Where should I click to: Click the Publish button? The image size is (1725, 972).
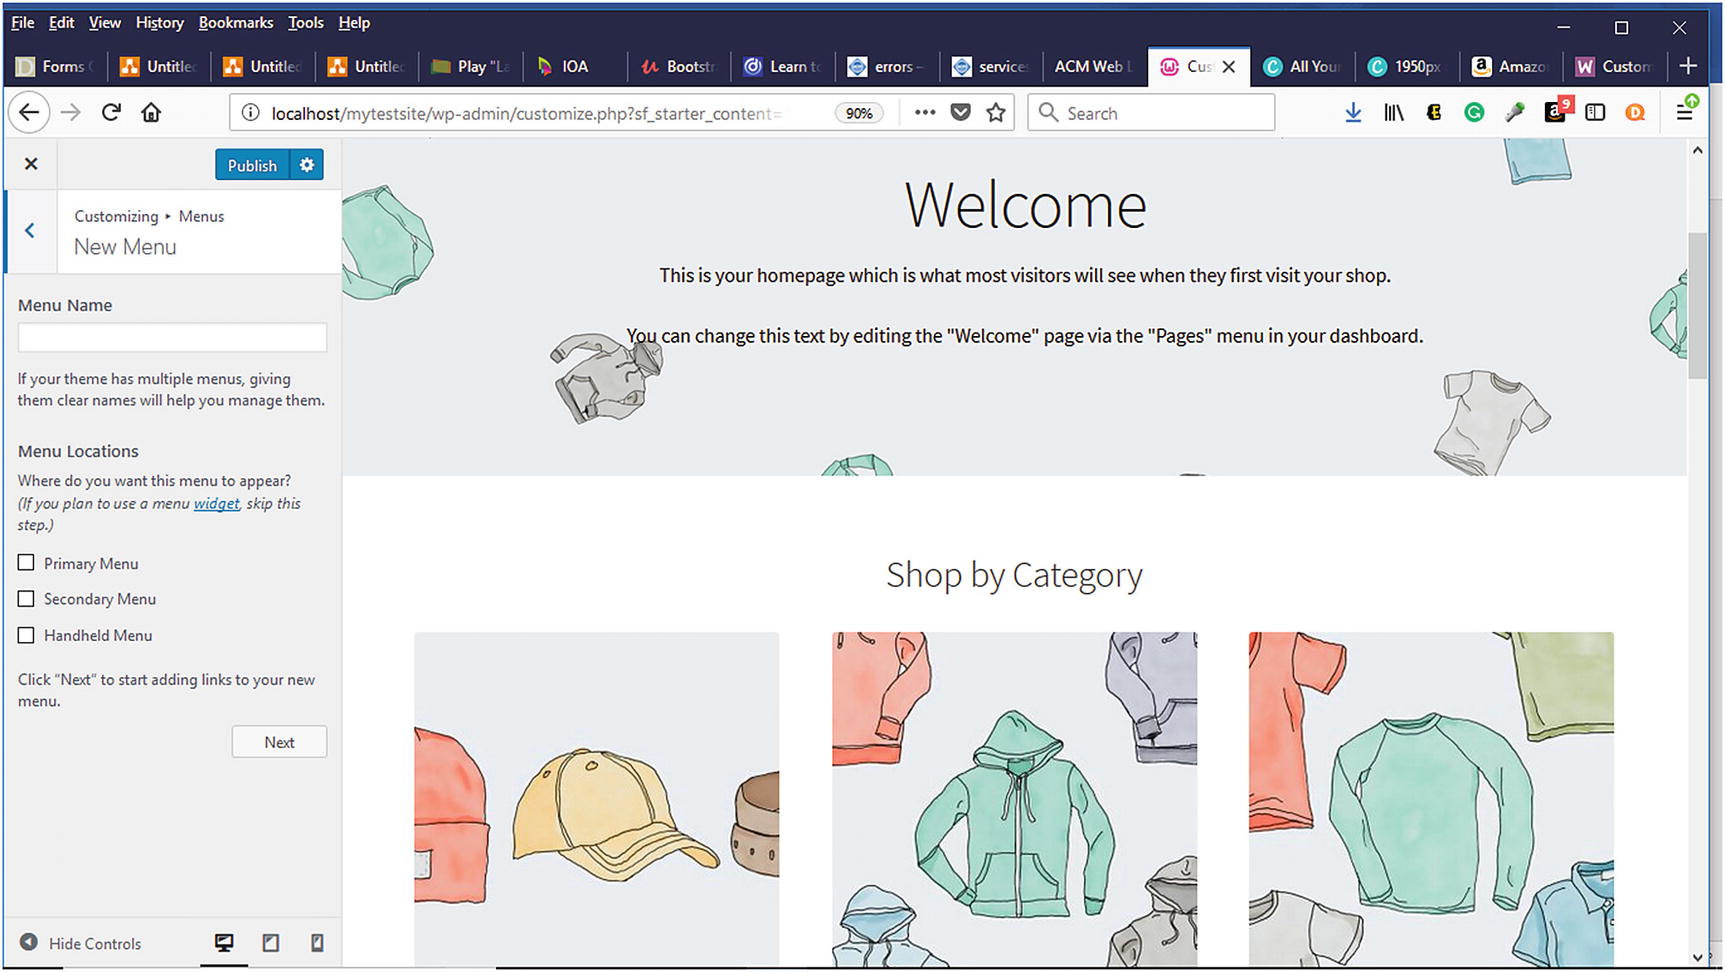point(252,165)
